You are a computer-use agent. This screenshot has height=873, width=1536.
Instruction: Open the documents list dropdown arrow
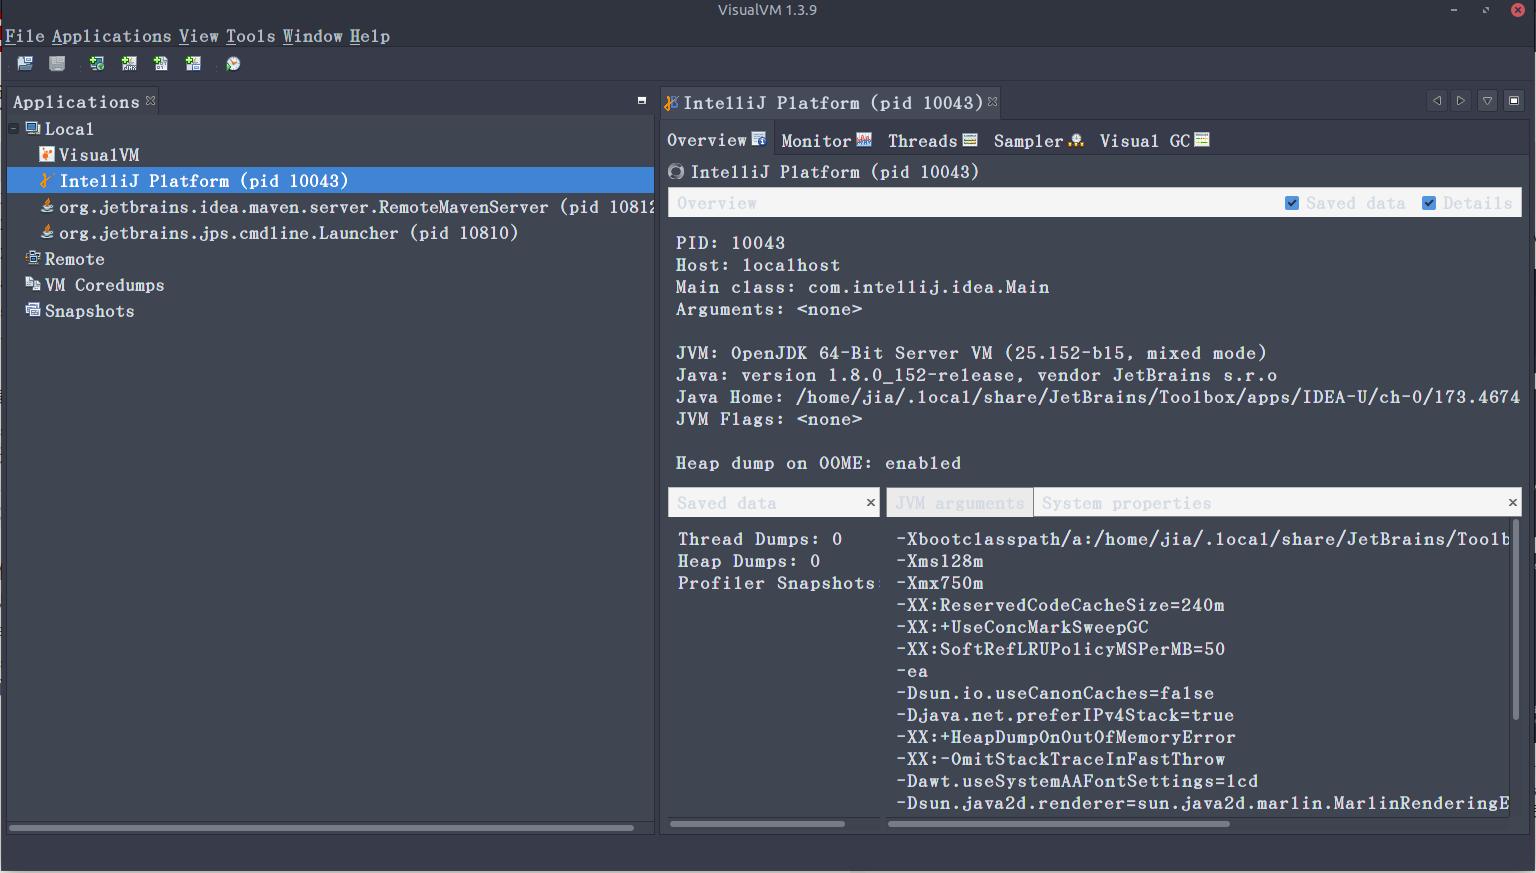pyautogui.click(x=1487, y=101)
